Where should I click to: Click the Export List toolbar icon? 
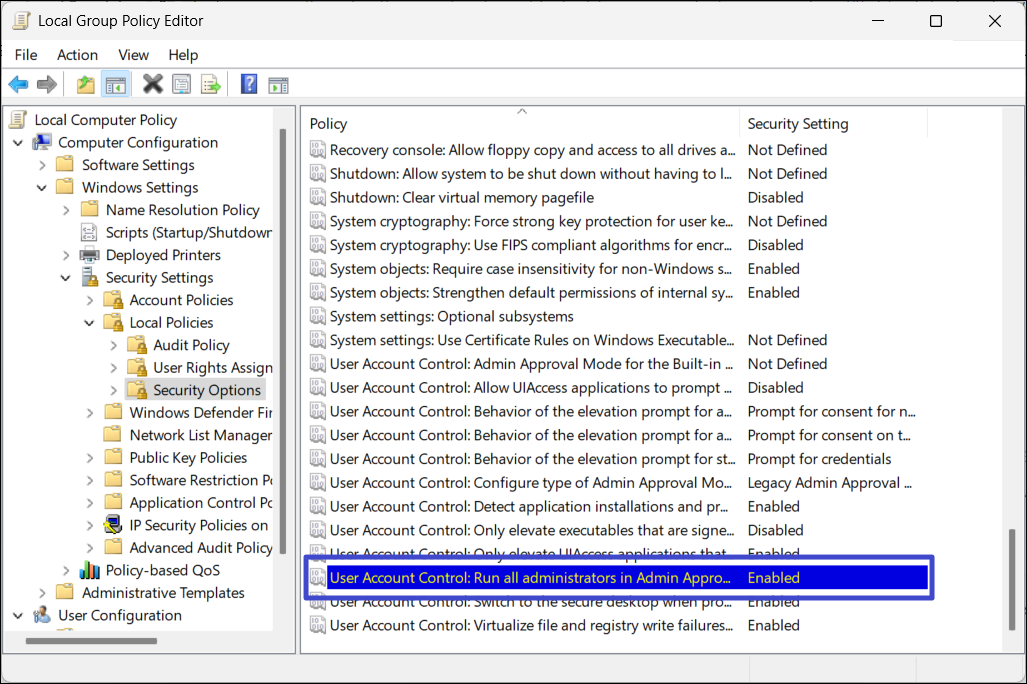[211, 85]
